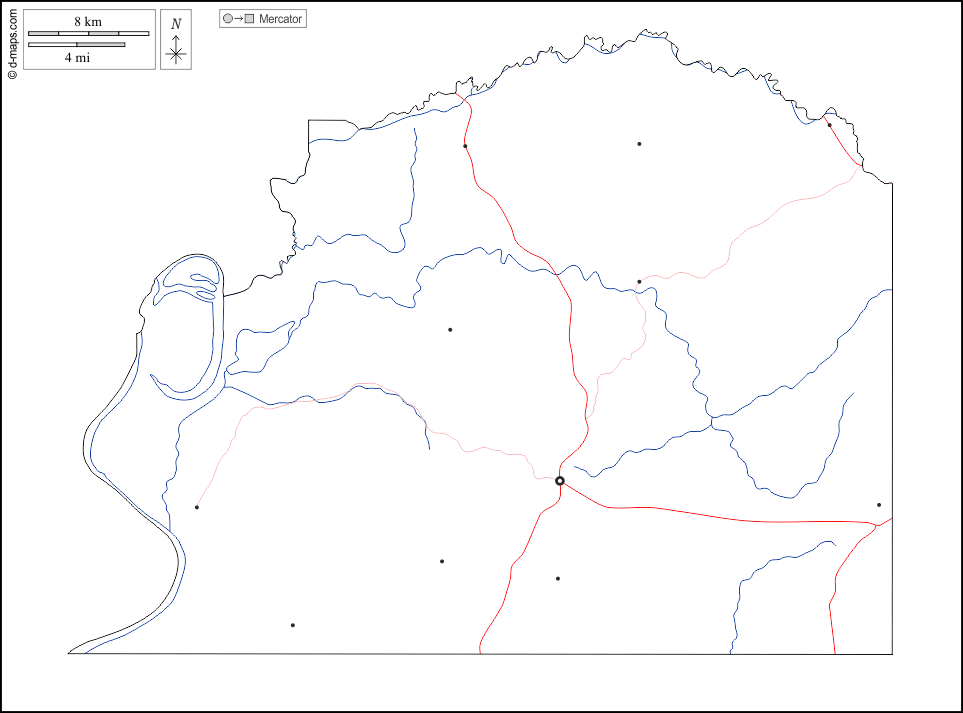Click the Mercator projection button

263,19
